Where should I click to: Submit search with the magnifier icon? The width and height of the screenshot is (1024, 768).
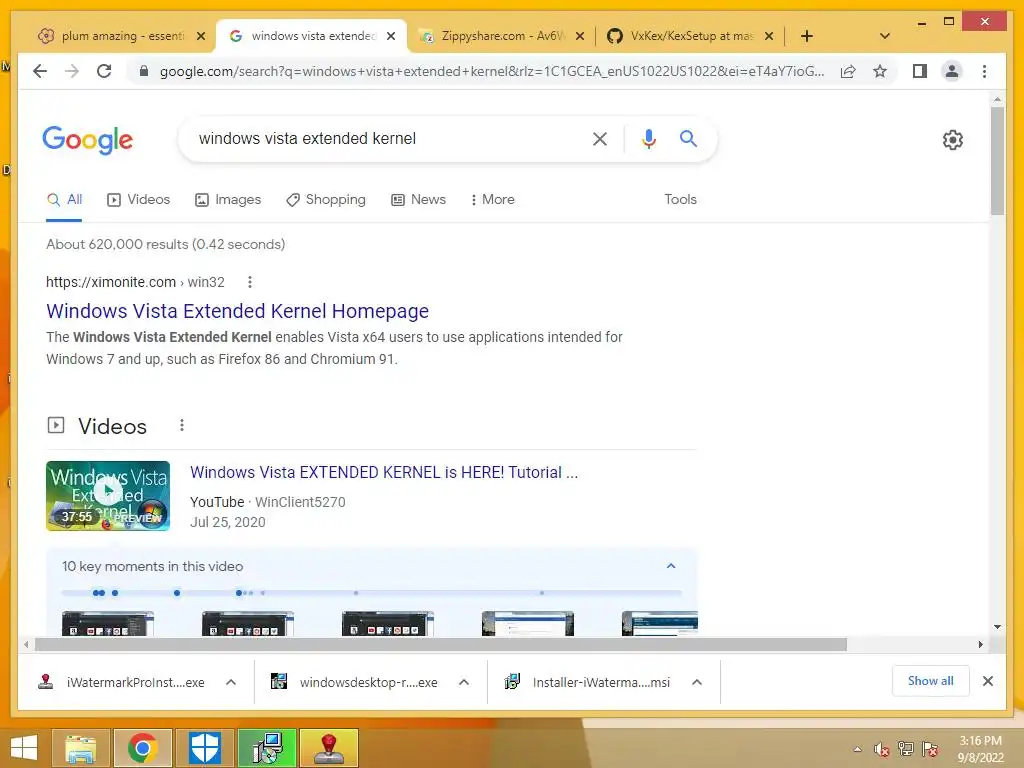688,138
